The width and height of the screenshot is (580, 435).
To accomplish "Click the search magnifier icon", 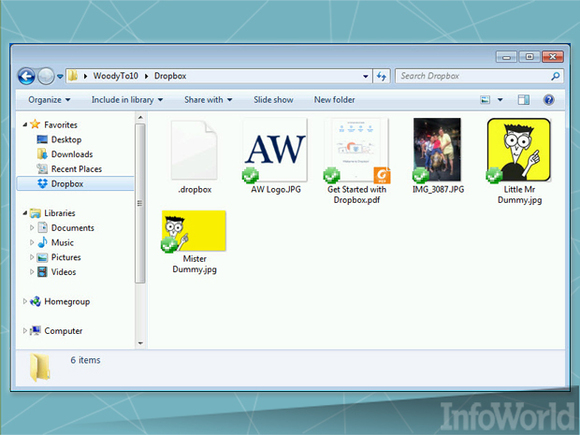I will tap(555, 76).
